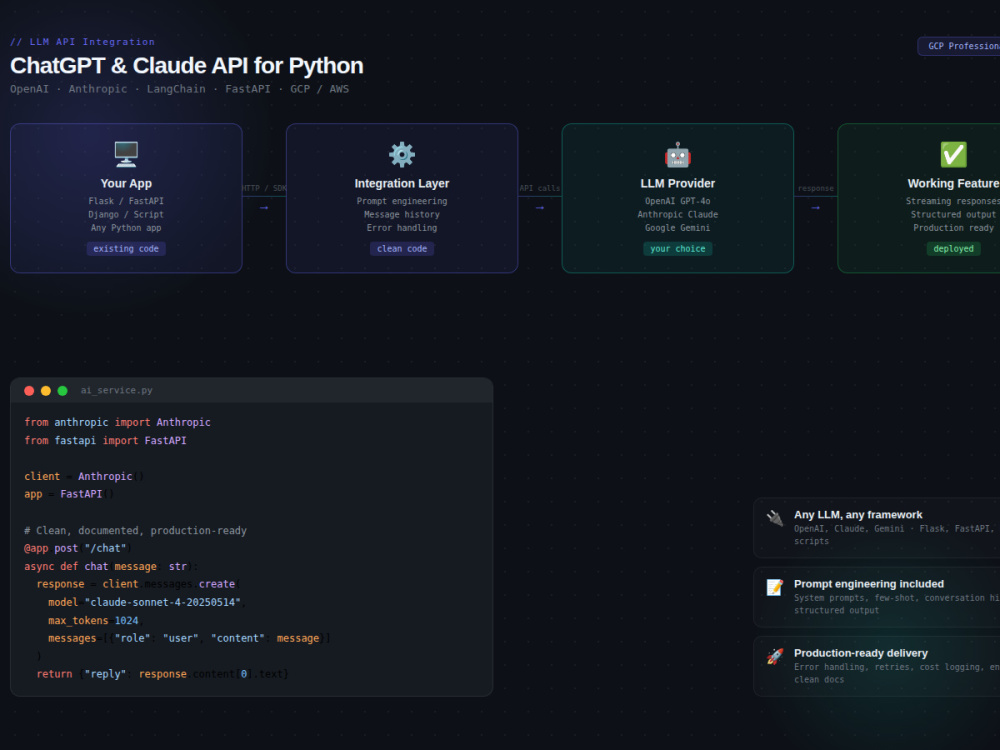The image size is (1000, 750).
Task: Click the API calls connector label
Action: [x=540, y=188]
